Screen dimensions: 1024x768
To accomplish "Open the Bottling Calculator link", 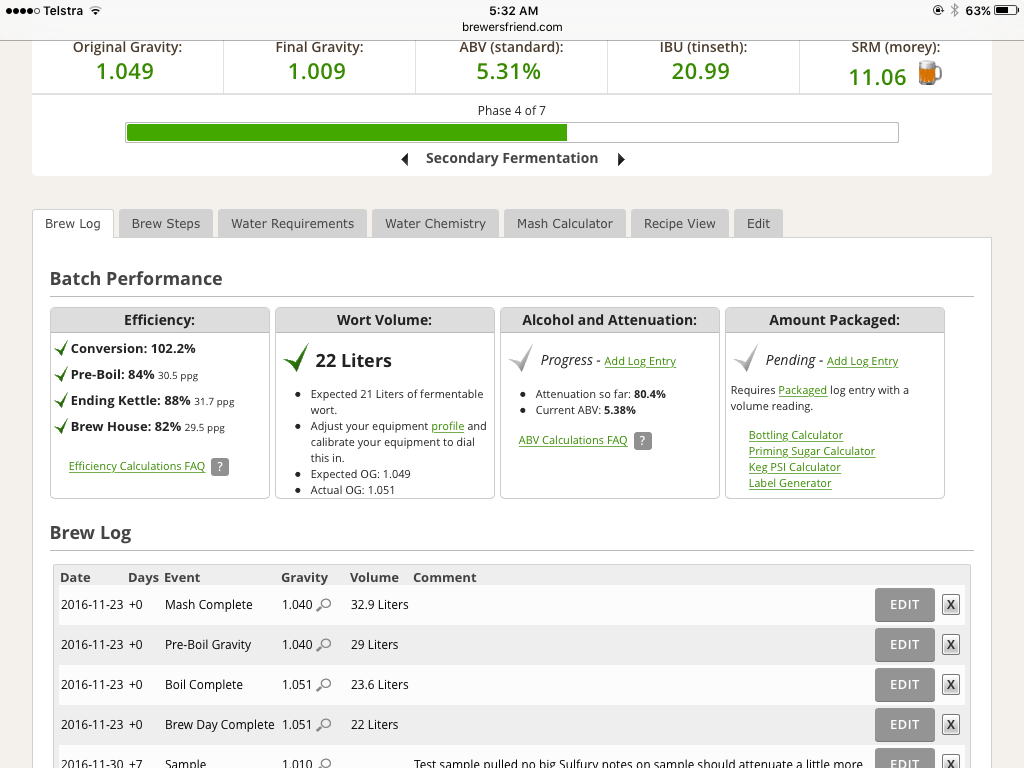I will click(795, 435).
